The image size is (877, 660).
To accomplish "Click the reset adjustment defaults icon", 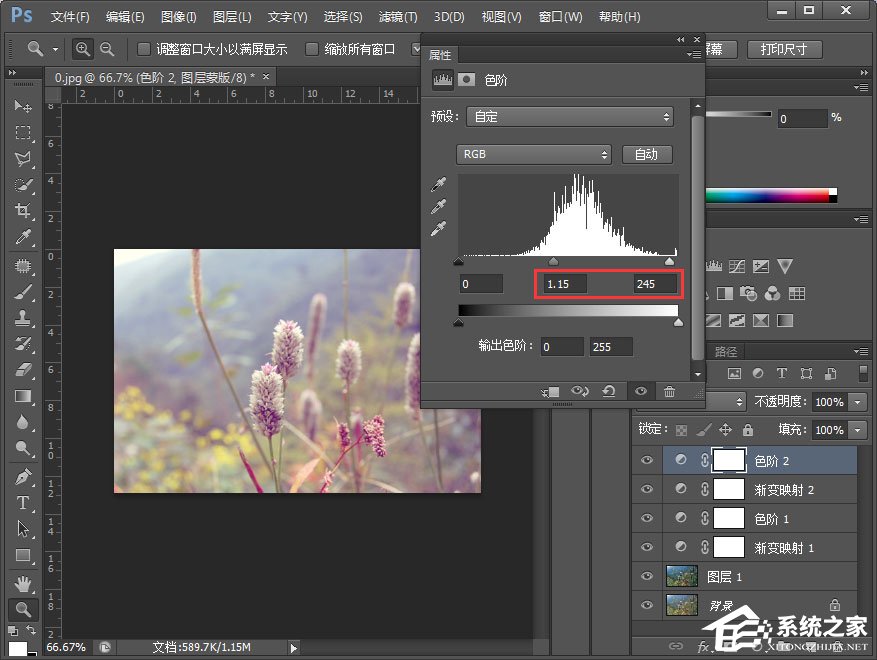I will pyautogui.click(x=609, y=392).
